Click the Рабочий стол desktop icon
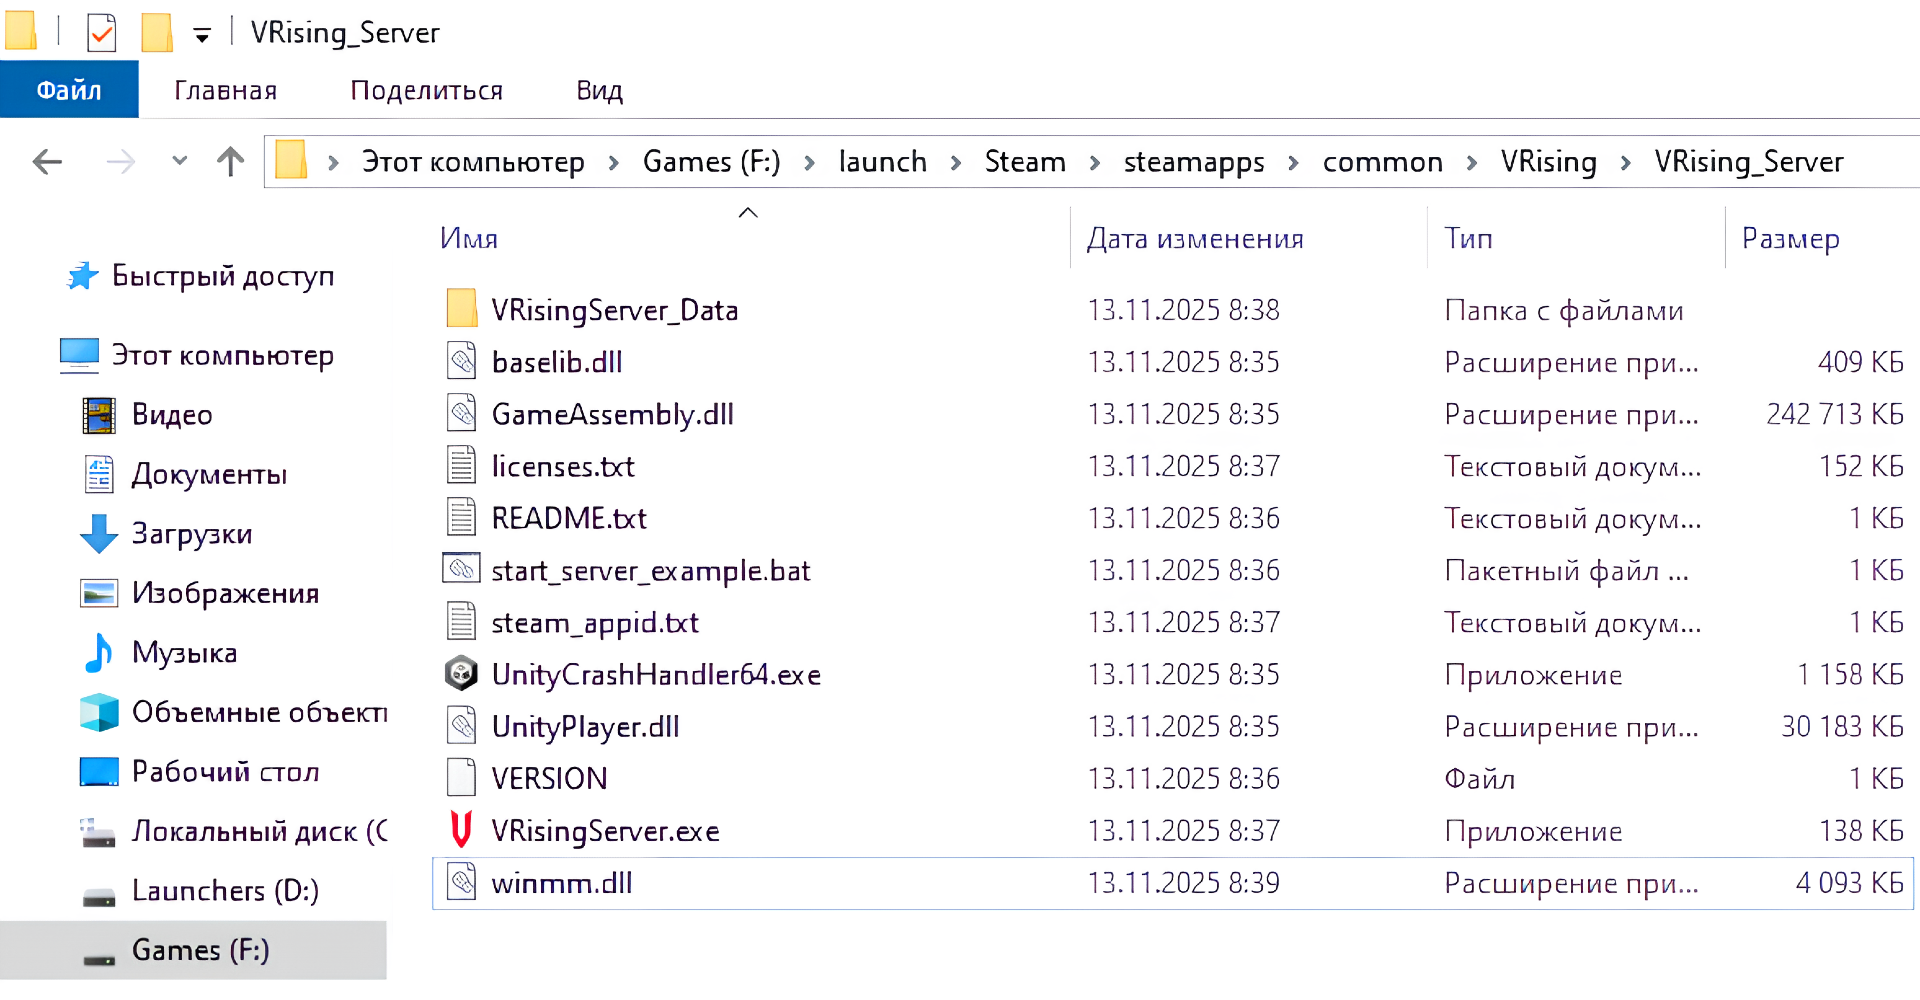 pyautogui.click(x=99, y=771)
